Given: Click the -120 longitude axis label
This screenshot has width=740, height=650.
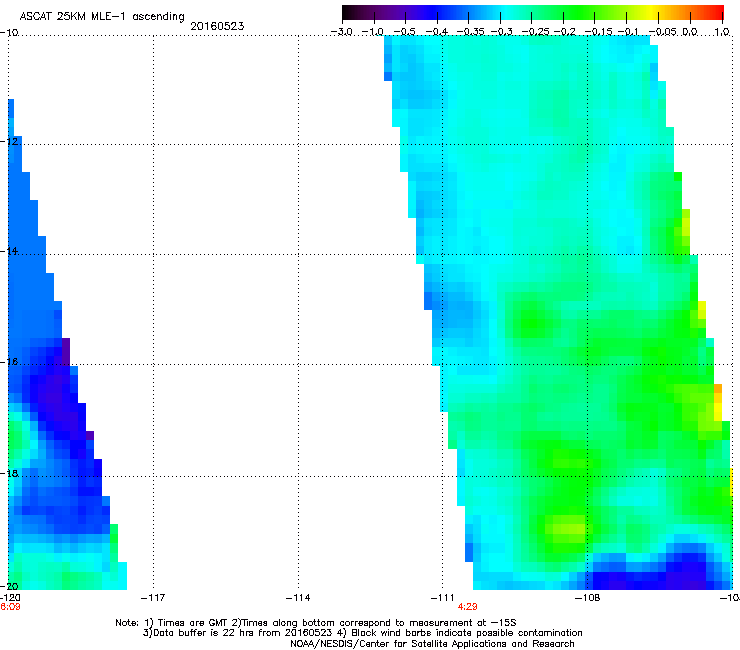Looking at the screenshot, I should tap(10, 598).
